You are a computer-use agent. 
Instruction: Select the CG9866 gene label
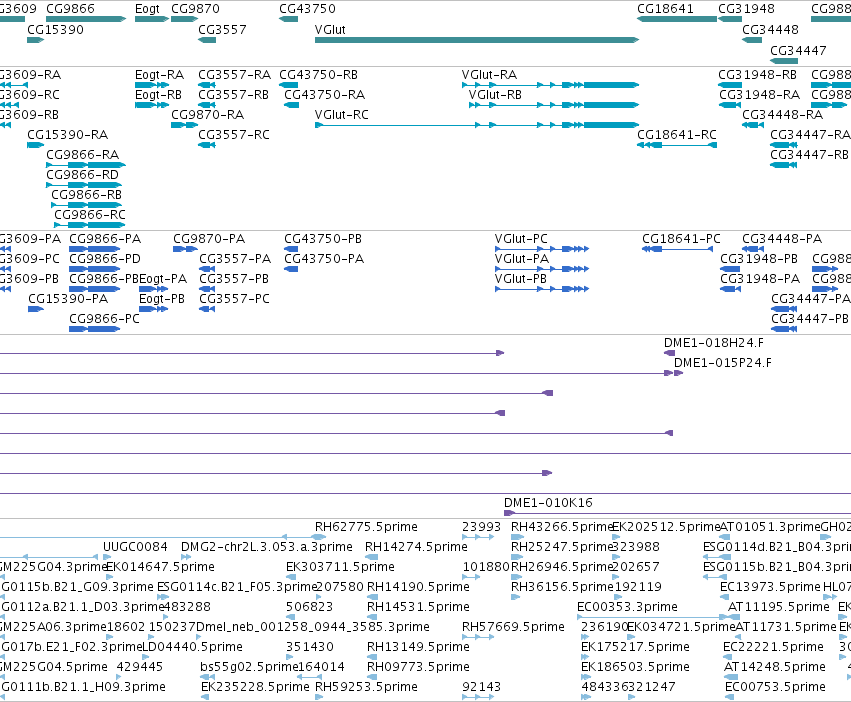(71, 9)
